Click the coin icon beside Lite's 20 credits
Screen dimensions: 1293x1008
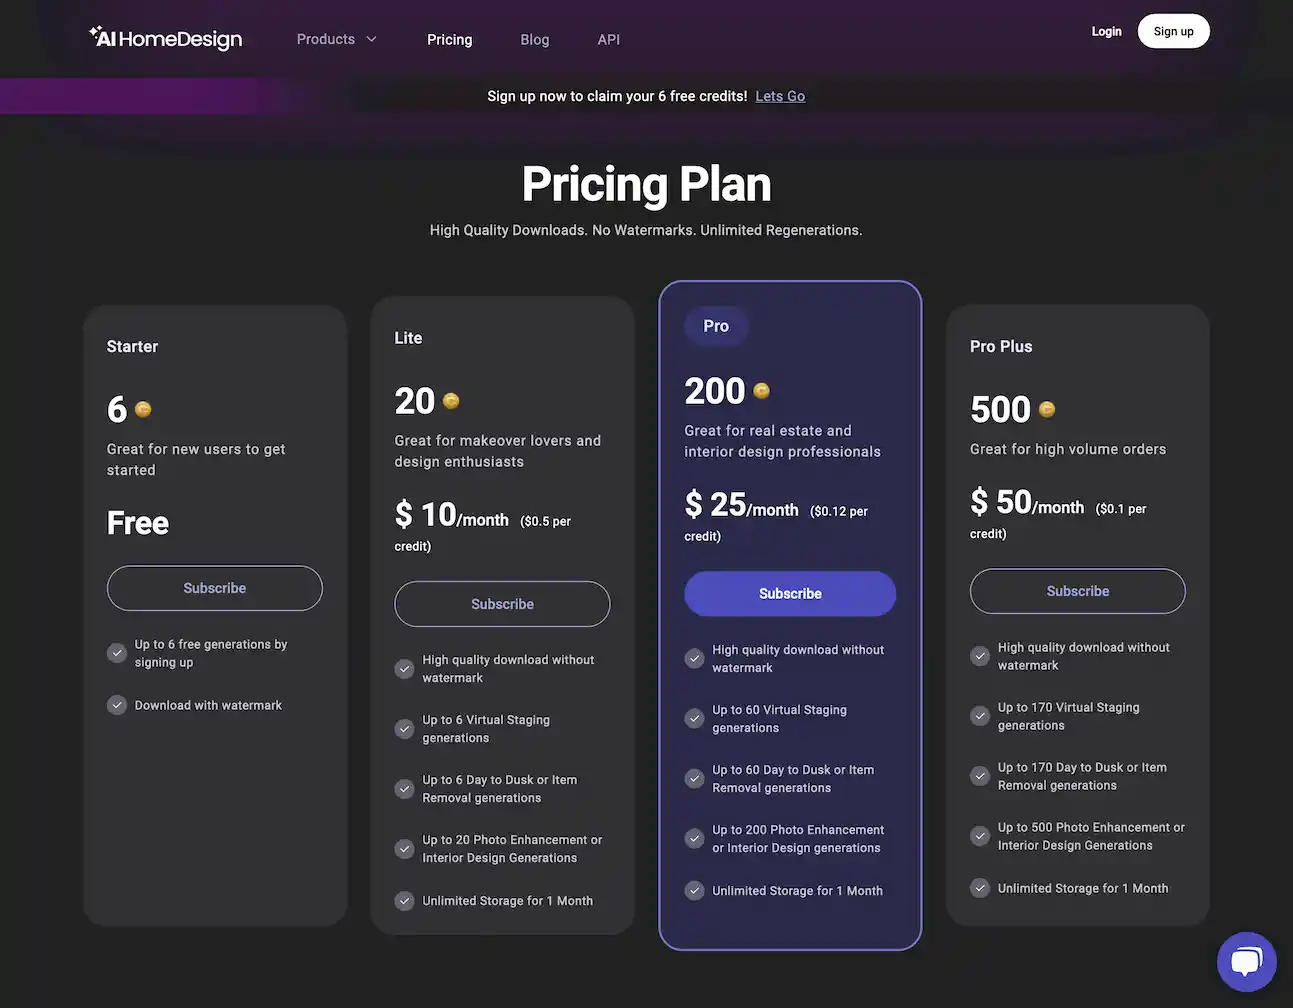450,400
